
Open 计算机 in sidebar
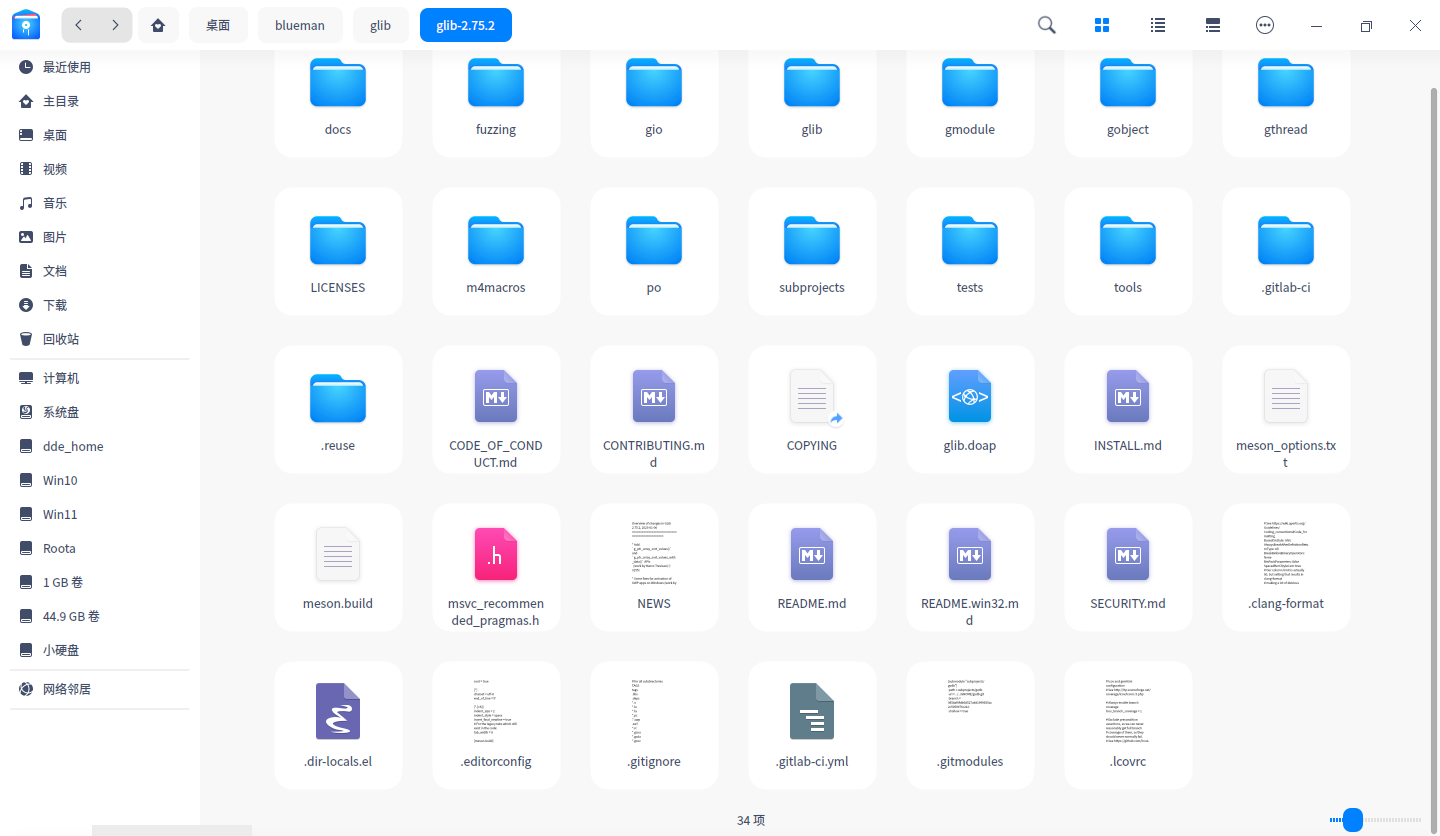[100, 378]
